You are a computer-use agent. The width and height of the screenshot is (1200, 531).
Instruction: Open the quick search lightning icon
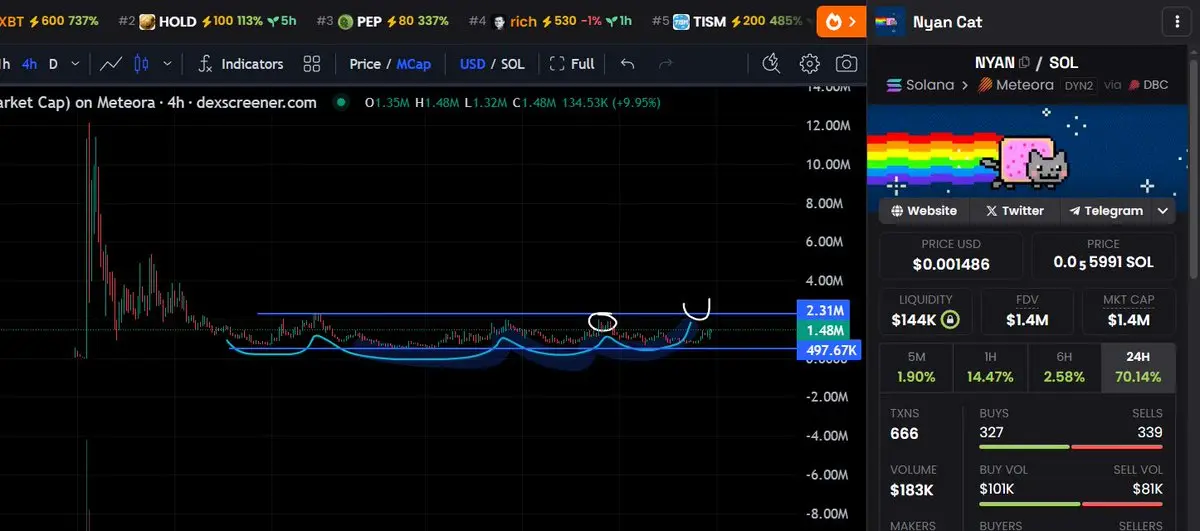tap(771, 64)
